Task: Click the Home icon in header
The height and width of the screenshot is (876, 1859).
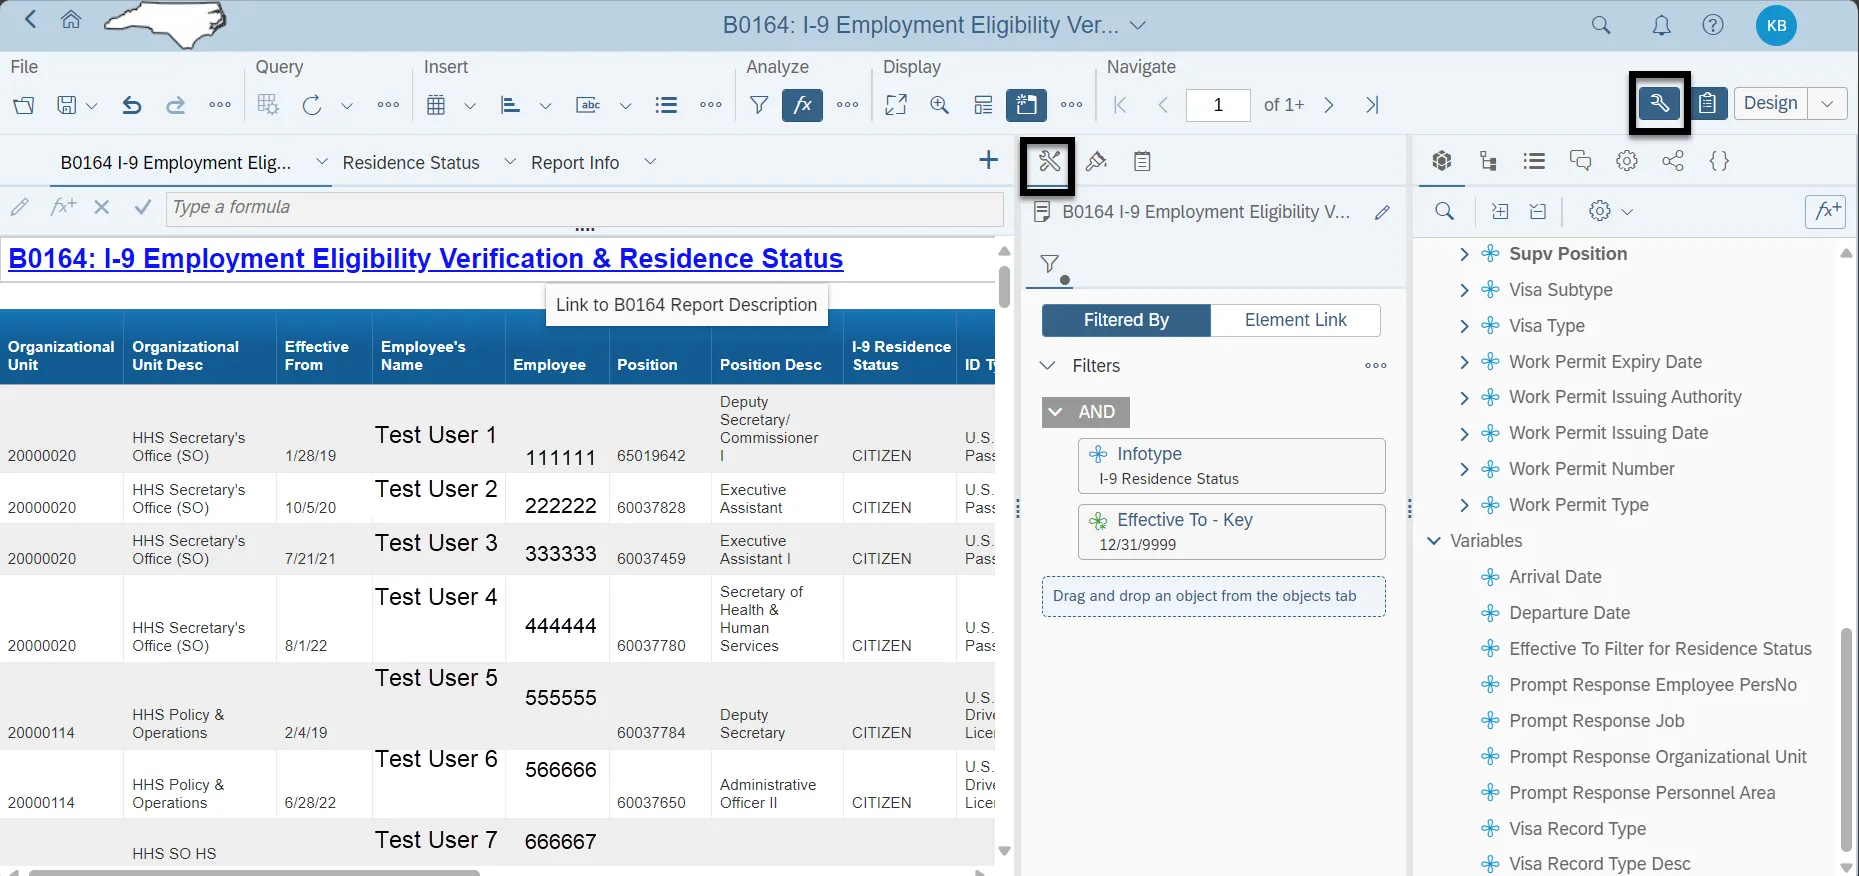Action: pos(71,20)
